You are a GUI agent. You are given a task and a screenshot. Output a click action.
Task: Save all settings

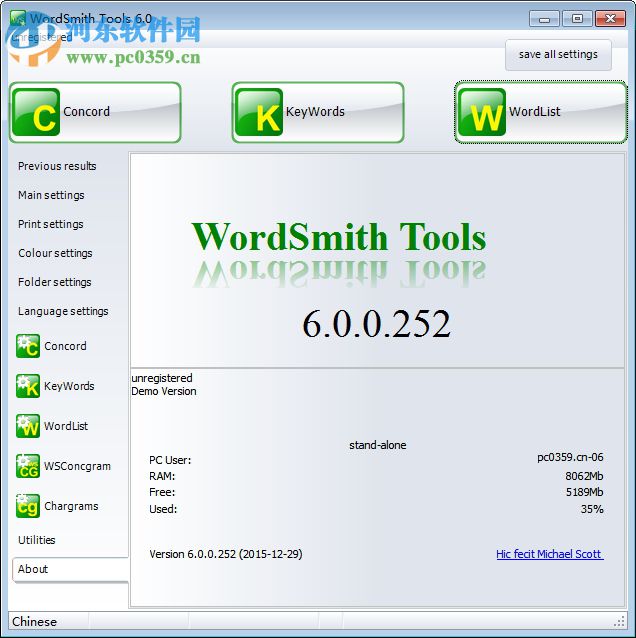[558, 55]
